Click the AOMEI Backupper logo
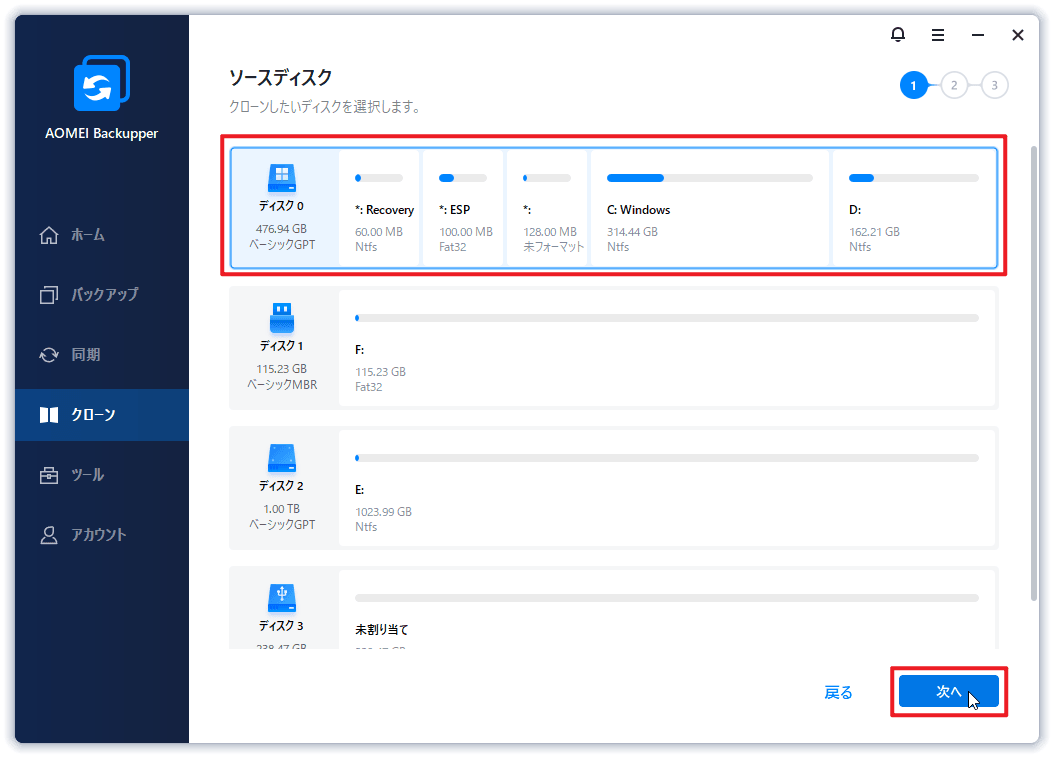 coord(102,83)
